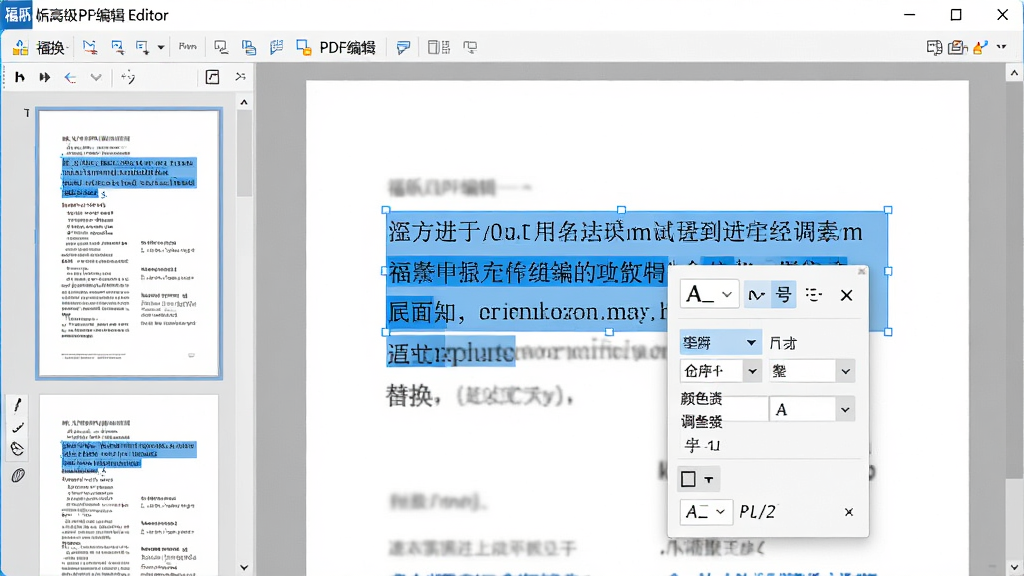
Task: Open the 'A_' dropdown atop the popup
Action: 709,295
